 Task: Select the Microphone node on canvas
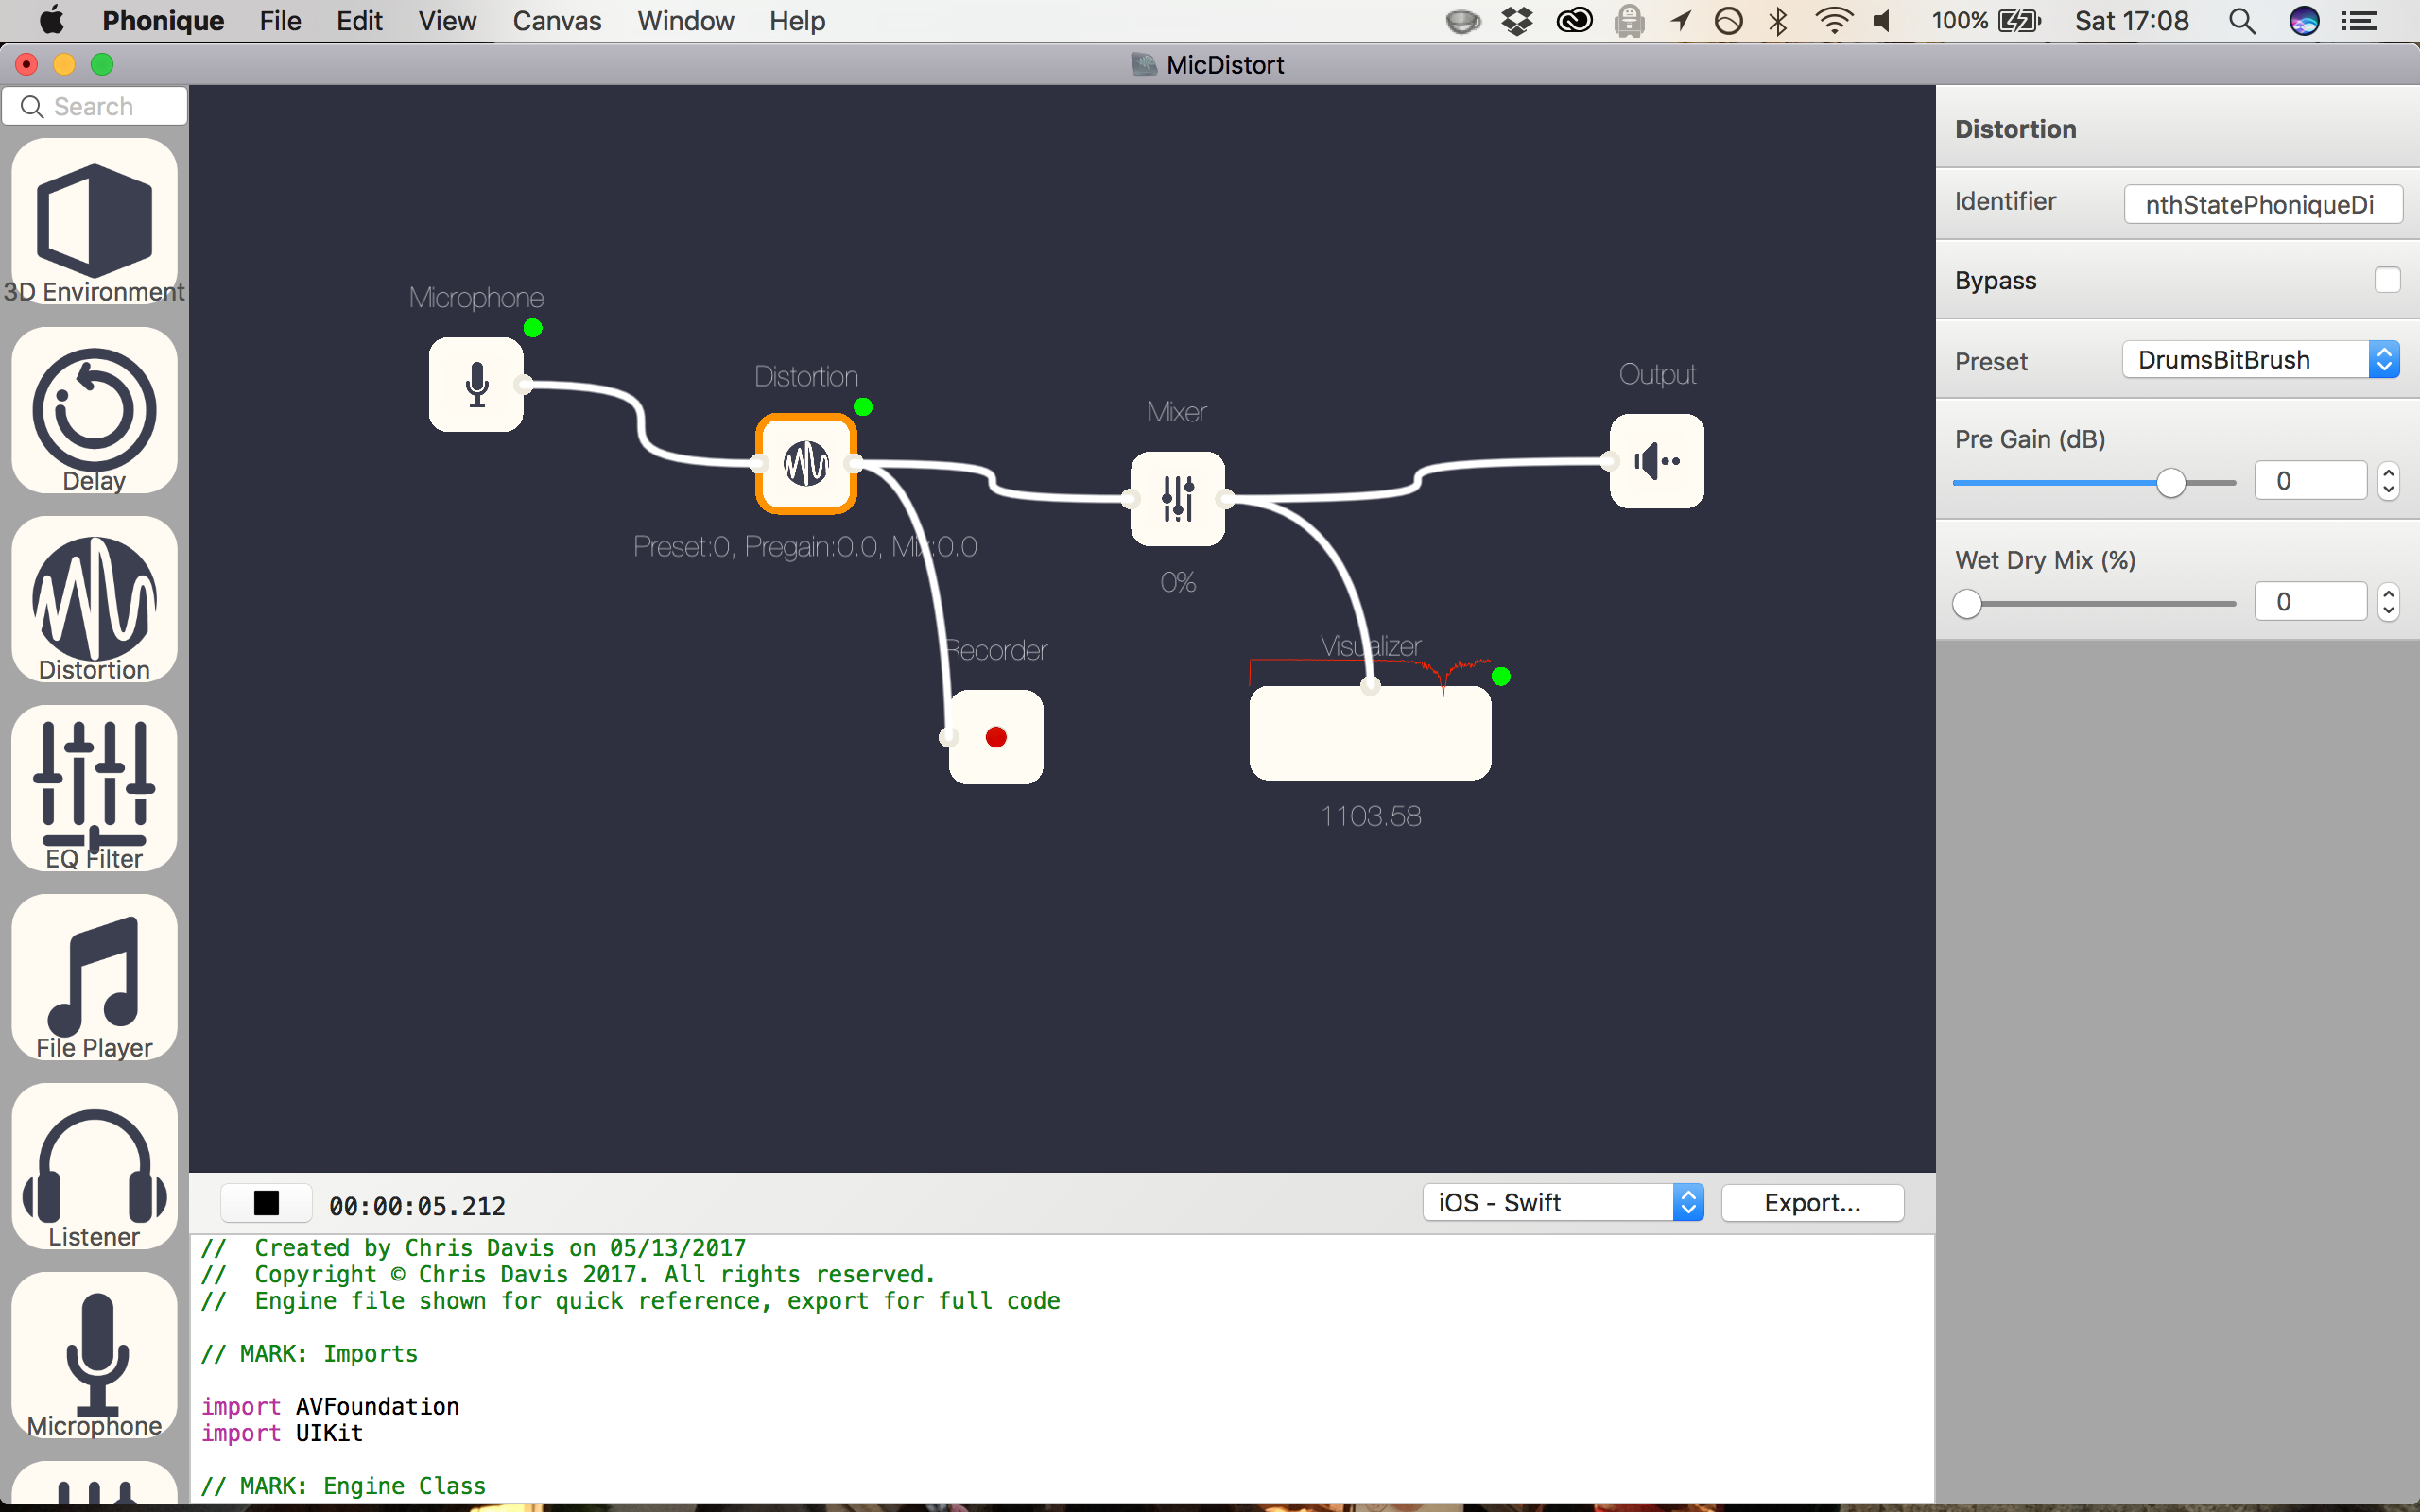coord(476,384)
